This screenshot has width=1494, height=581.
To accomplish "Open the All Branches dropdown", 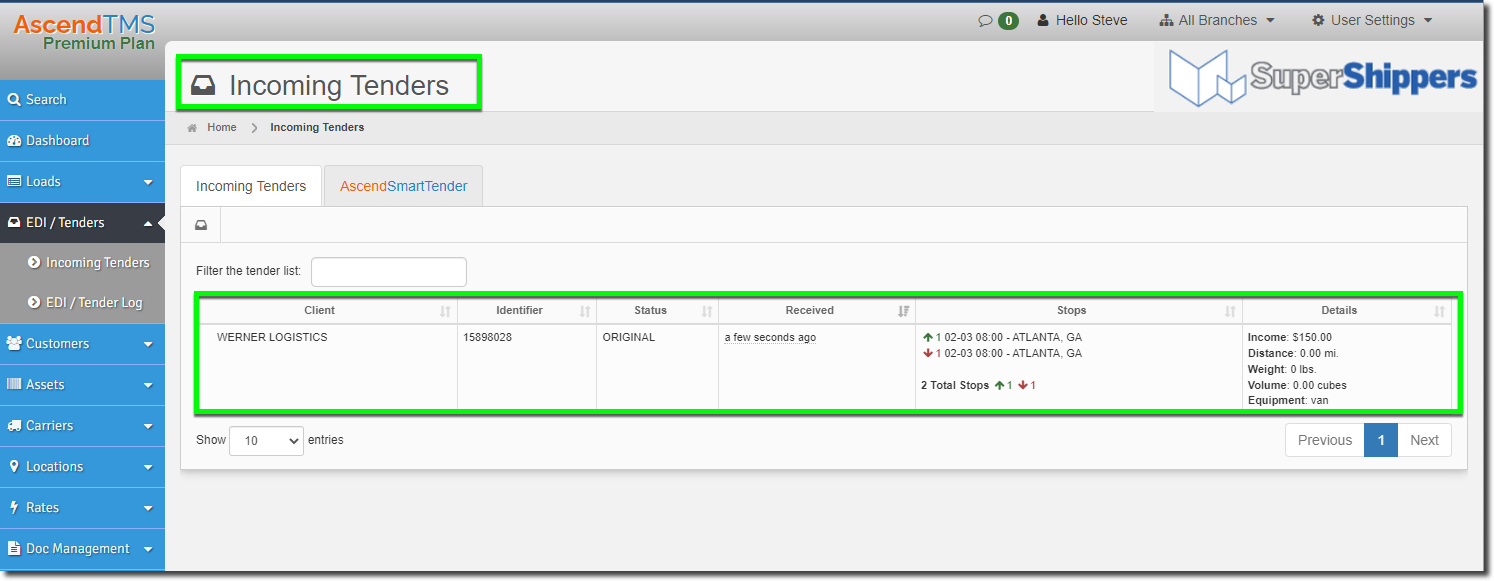I will click(1217, 20).
